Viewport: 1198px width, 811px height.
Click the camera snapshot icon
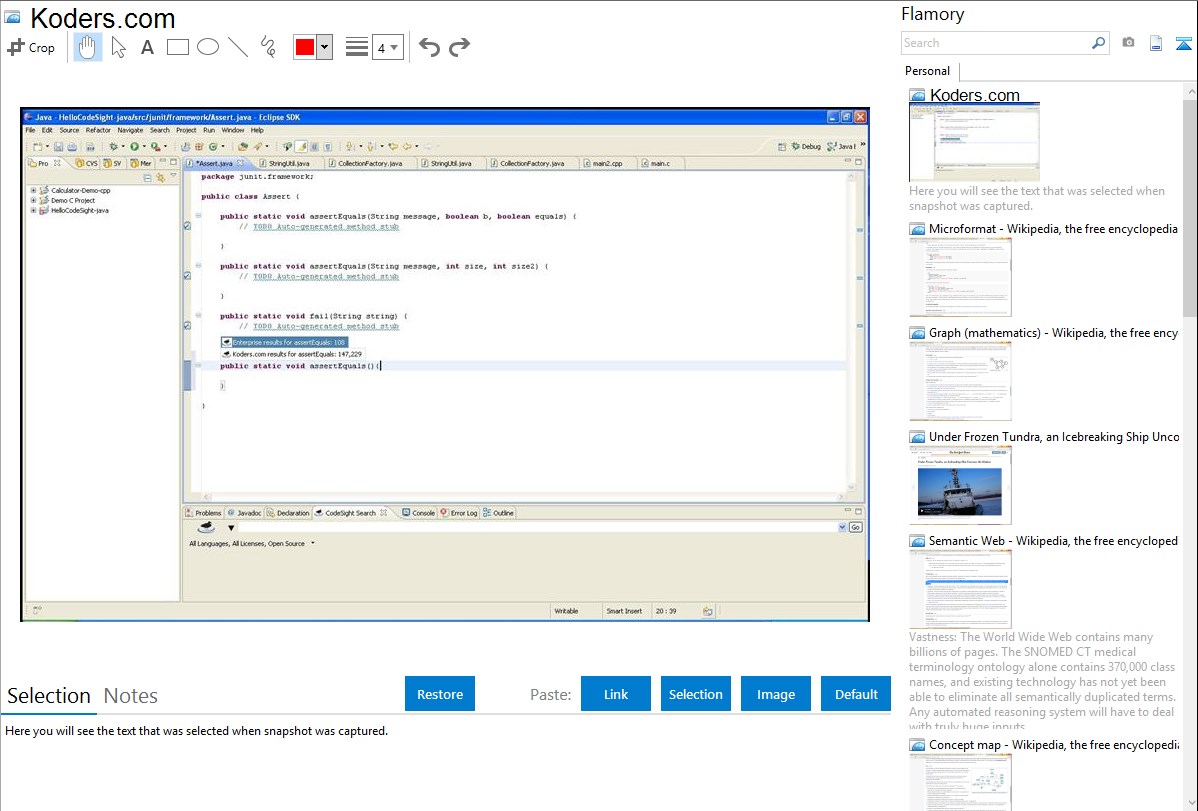(1128, 43)
